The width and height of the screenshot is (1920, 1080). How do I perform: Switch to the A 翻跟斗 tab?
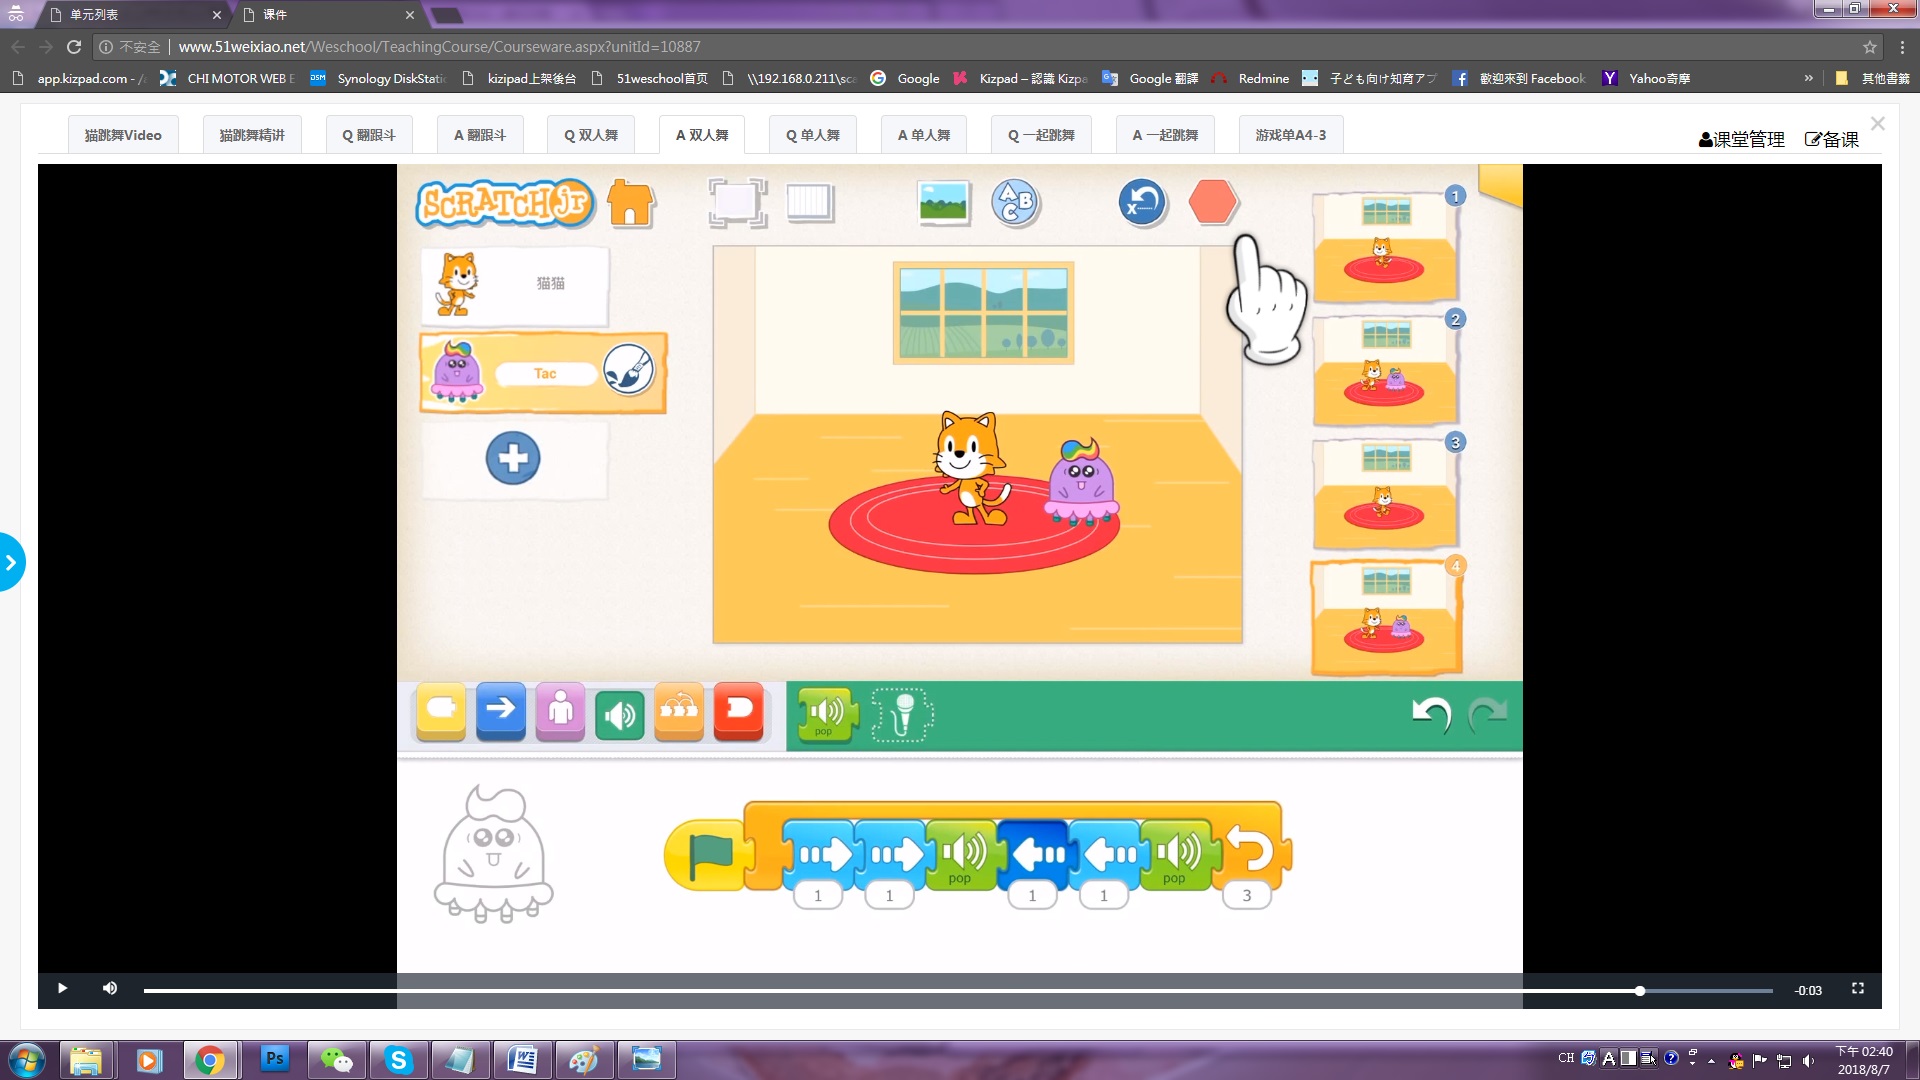point(480,135)
